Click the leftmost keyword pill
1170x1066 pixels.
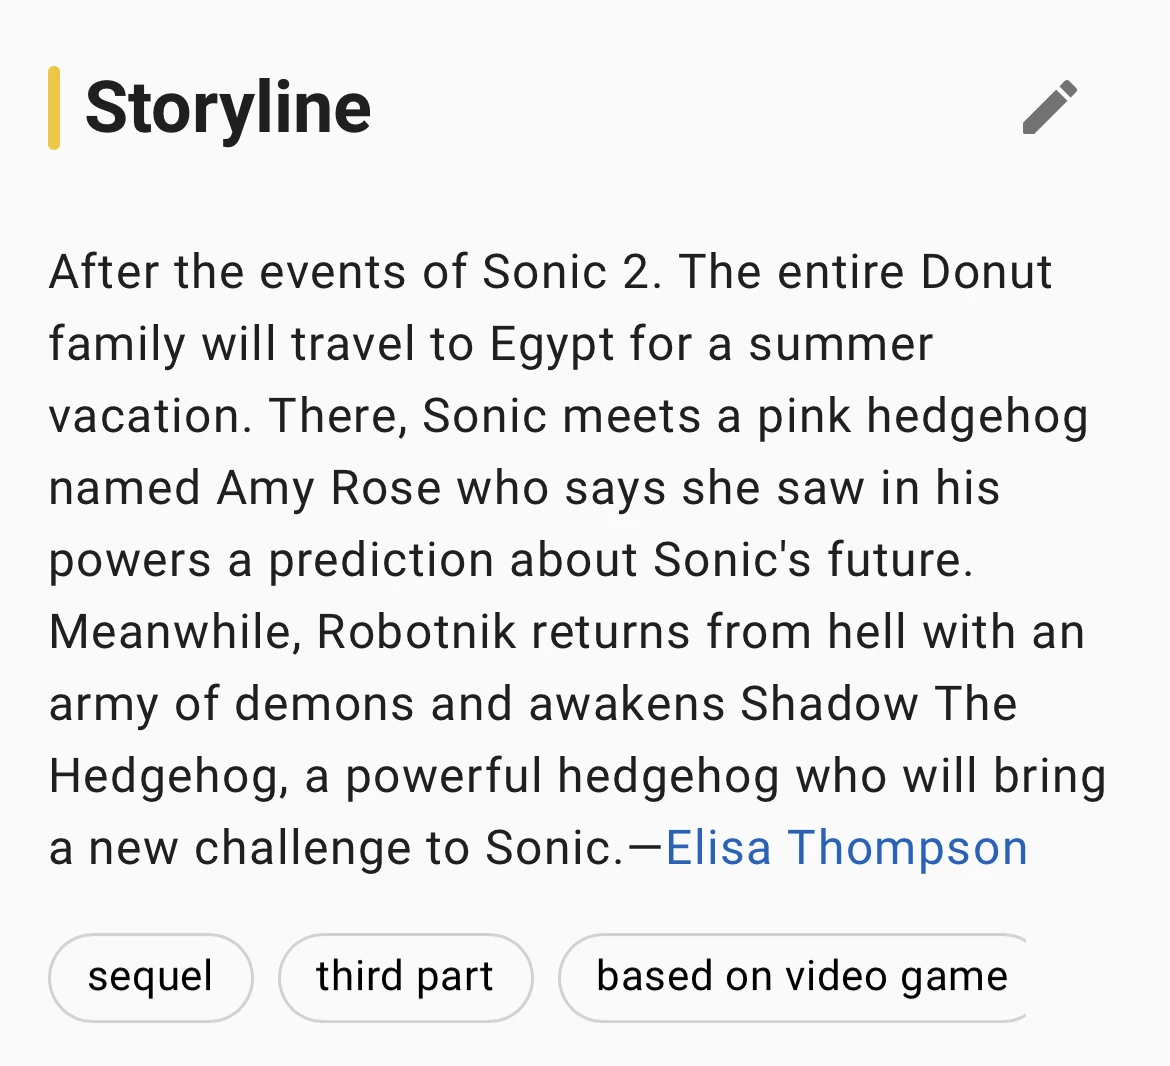pos(150,977)
